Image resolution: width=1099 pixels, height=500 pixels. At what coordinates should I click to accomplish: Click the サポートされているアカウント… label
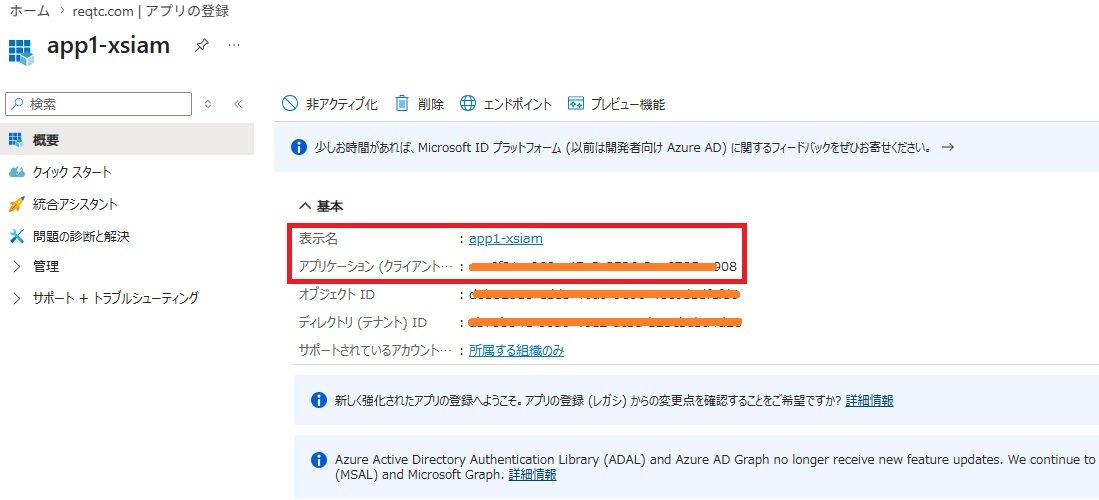pyautogui.click(x=375, y=351)
